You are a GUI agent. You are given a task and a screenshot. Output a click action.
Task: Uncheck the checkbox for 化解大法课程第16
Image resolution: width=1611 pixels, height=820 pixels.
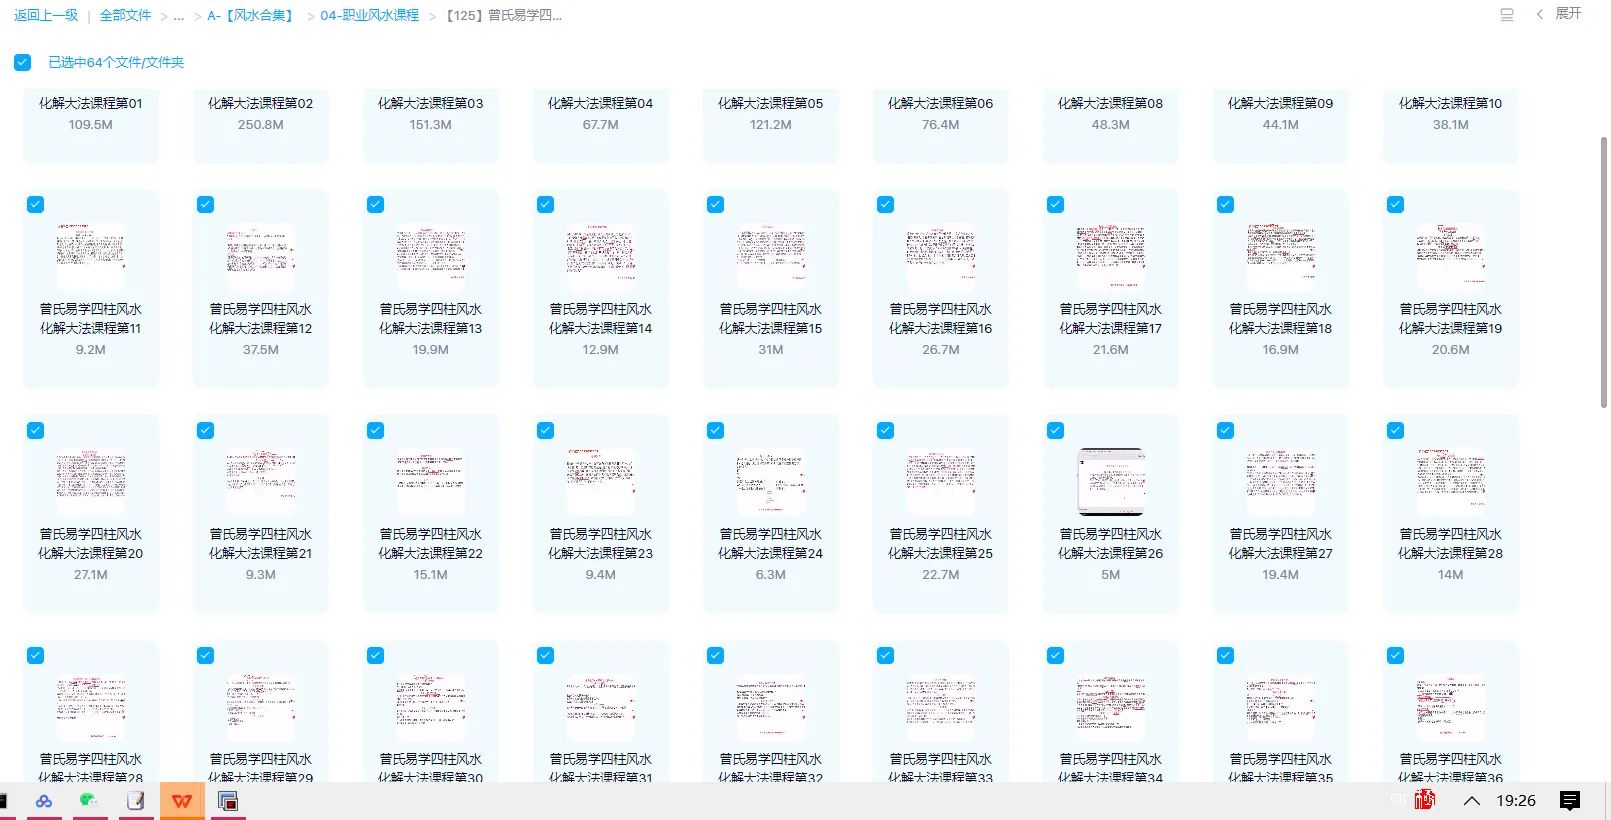[x=886, y=204]
